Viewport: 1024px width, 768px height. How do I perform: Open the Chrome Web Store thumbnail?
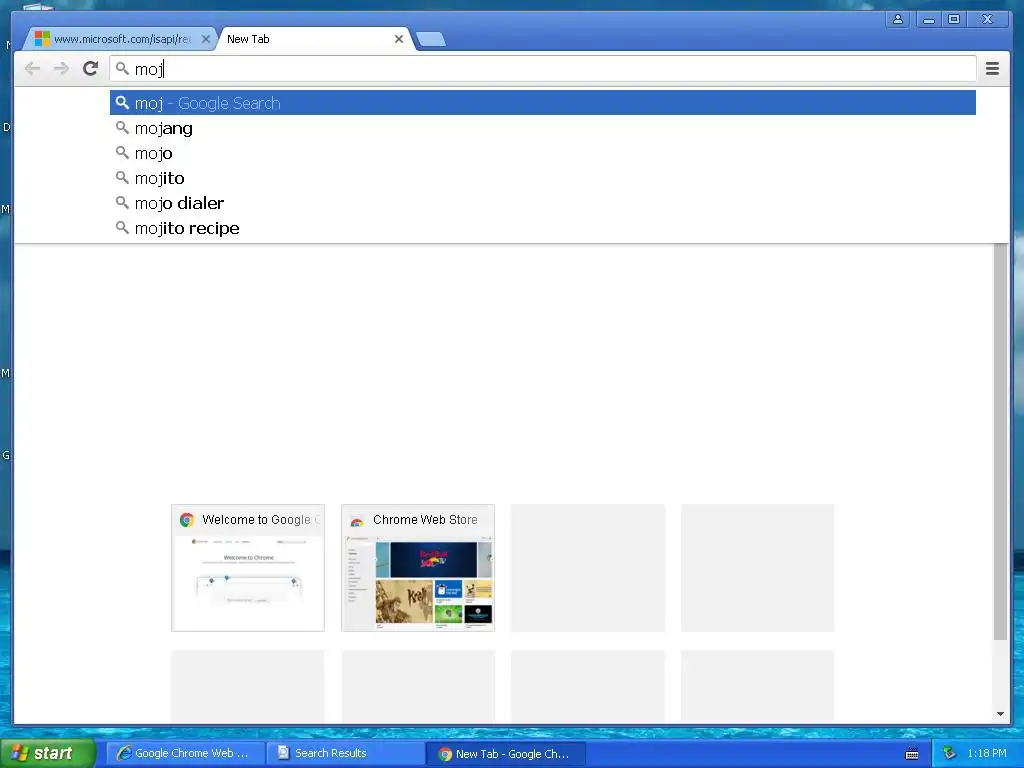pos(418,568)
